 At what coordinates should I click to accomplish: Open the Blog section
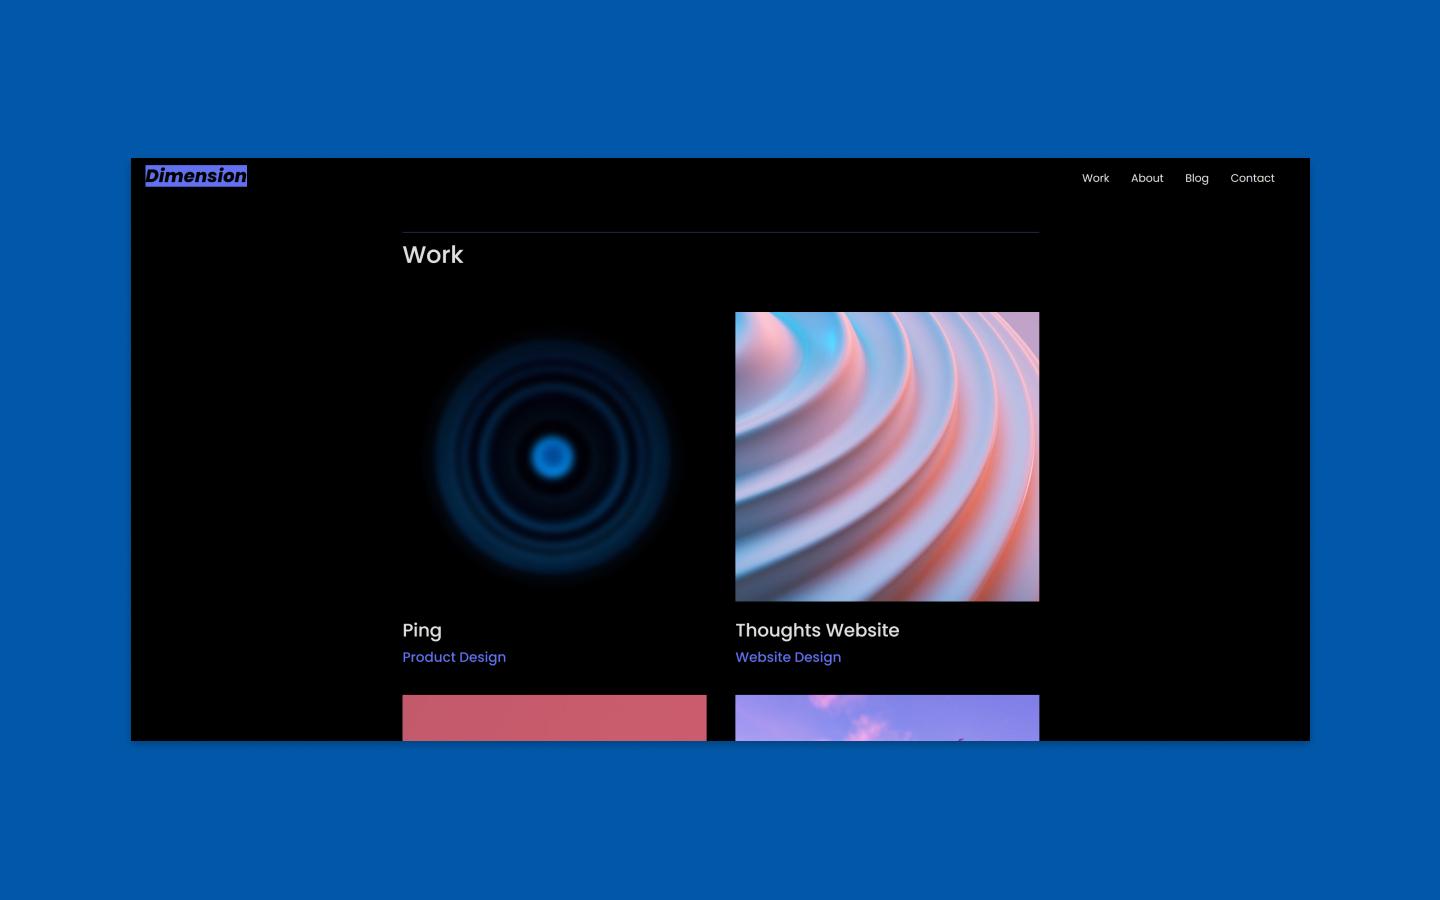1196,178
